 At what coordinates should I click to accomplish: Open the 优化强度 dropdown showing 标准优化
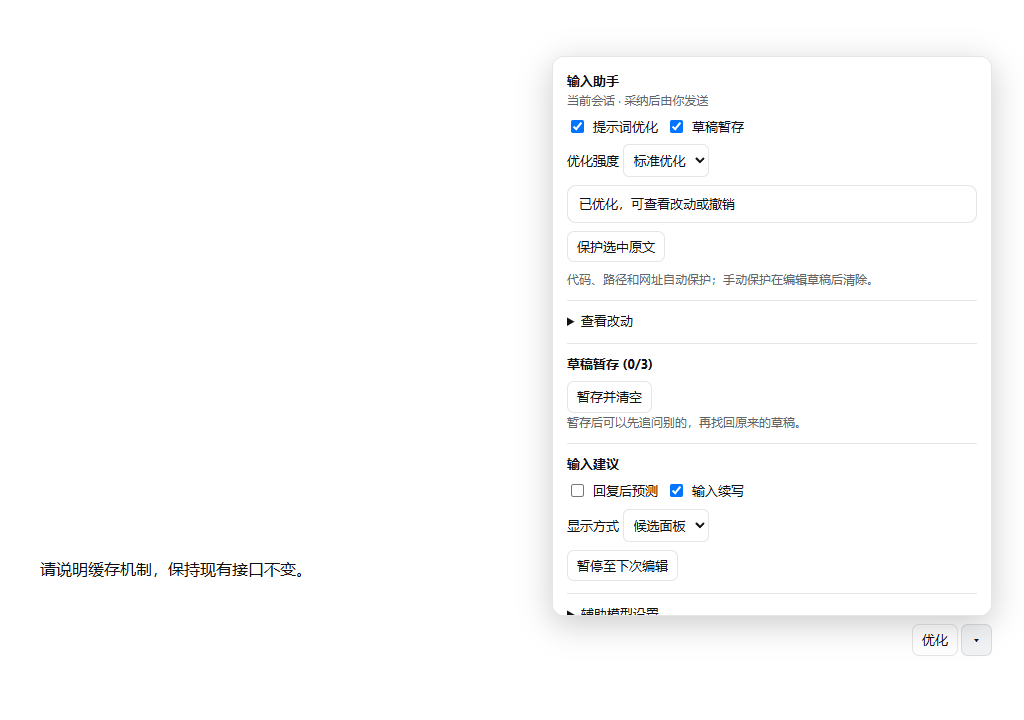[666, 161]
